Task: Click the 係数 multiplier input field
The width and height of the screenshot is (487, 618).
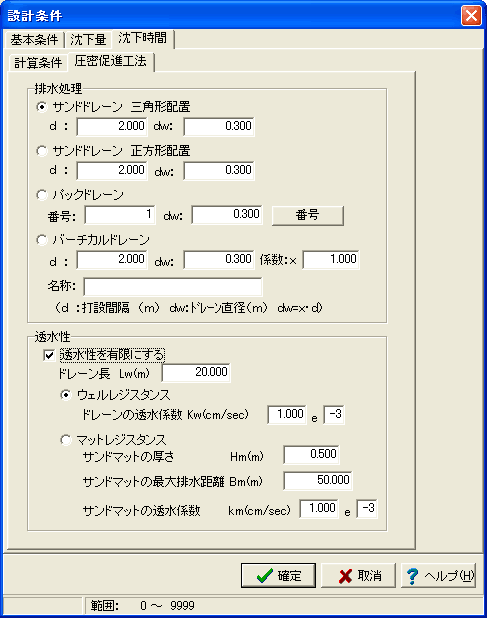Action: [x=331, y=260]
